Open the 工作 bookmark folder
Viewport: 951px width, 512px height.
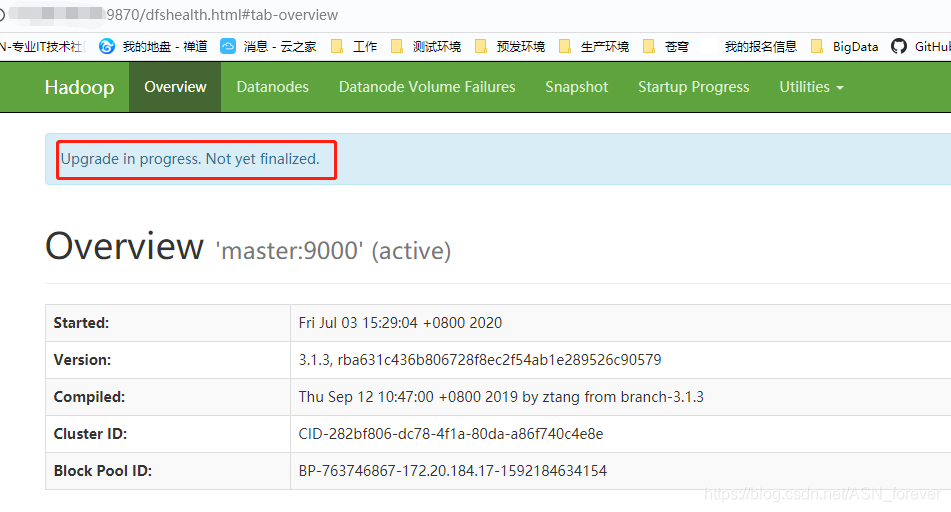pyautogui.click(x=354, y=47)
